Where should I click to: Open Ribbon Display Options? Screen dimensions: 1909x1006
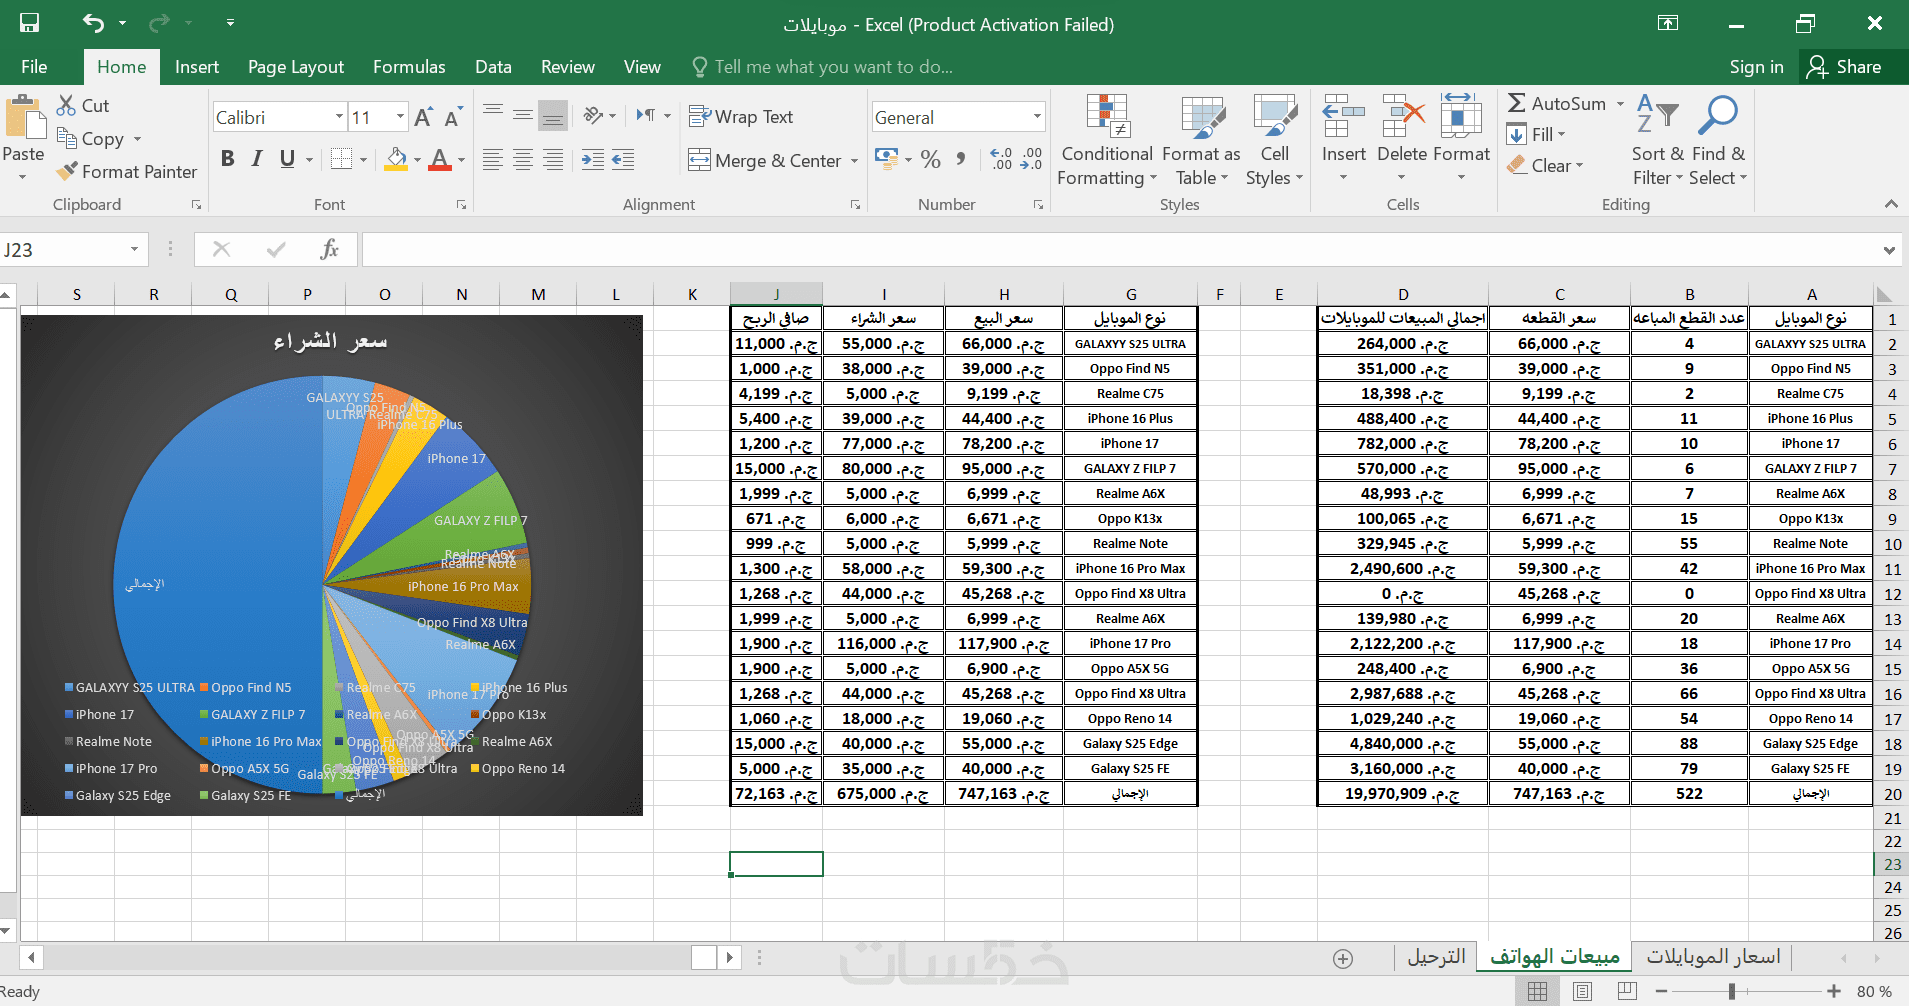[1668, 23]
